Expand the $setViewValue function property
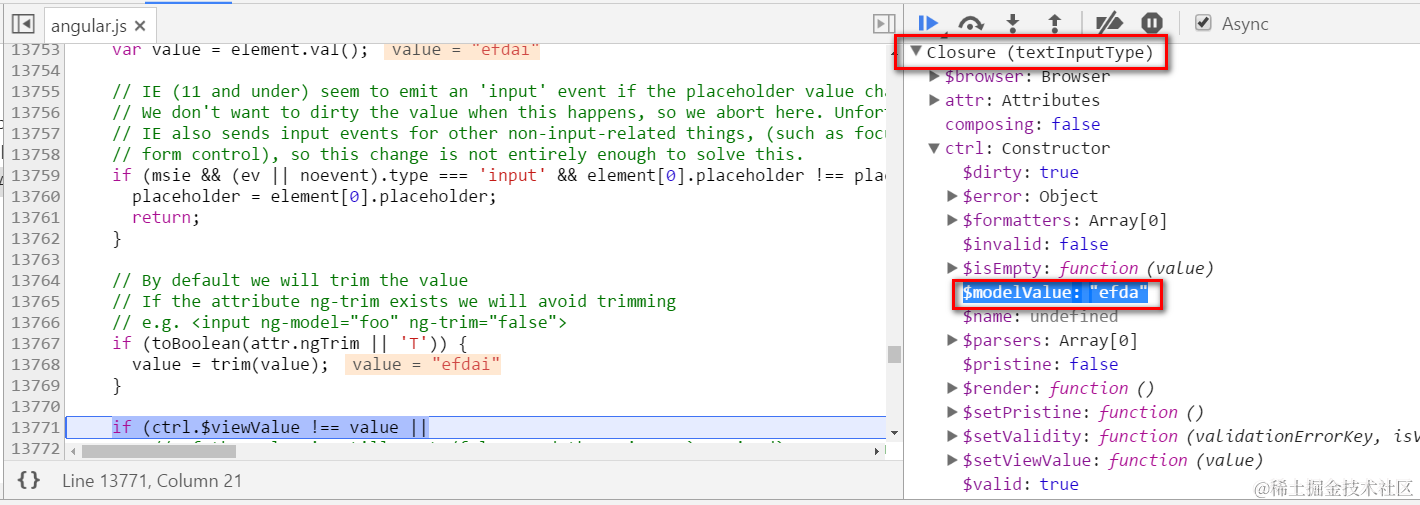Screen dimensions: 1420x505 pos(952,460)
